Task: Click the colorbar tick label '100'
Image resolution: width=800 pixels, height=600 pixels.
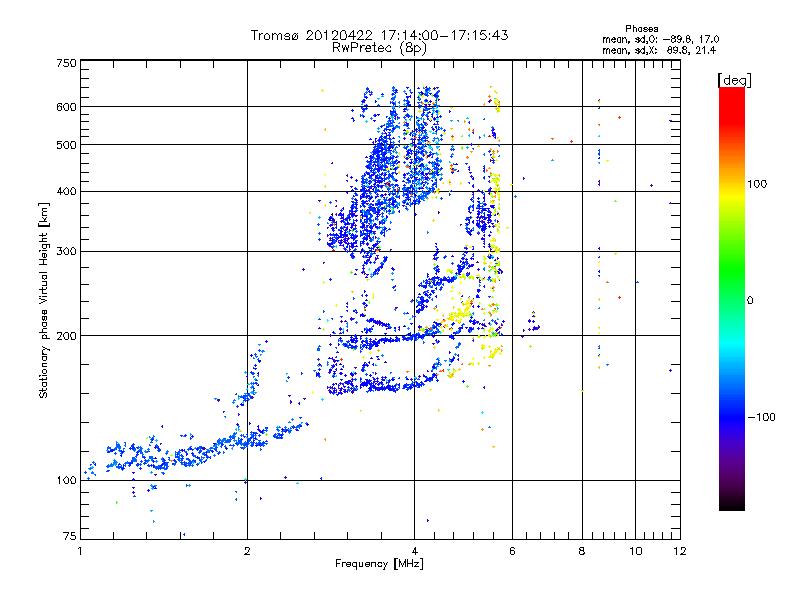Action: (757, 184)
